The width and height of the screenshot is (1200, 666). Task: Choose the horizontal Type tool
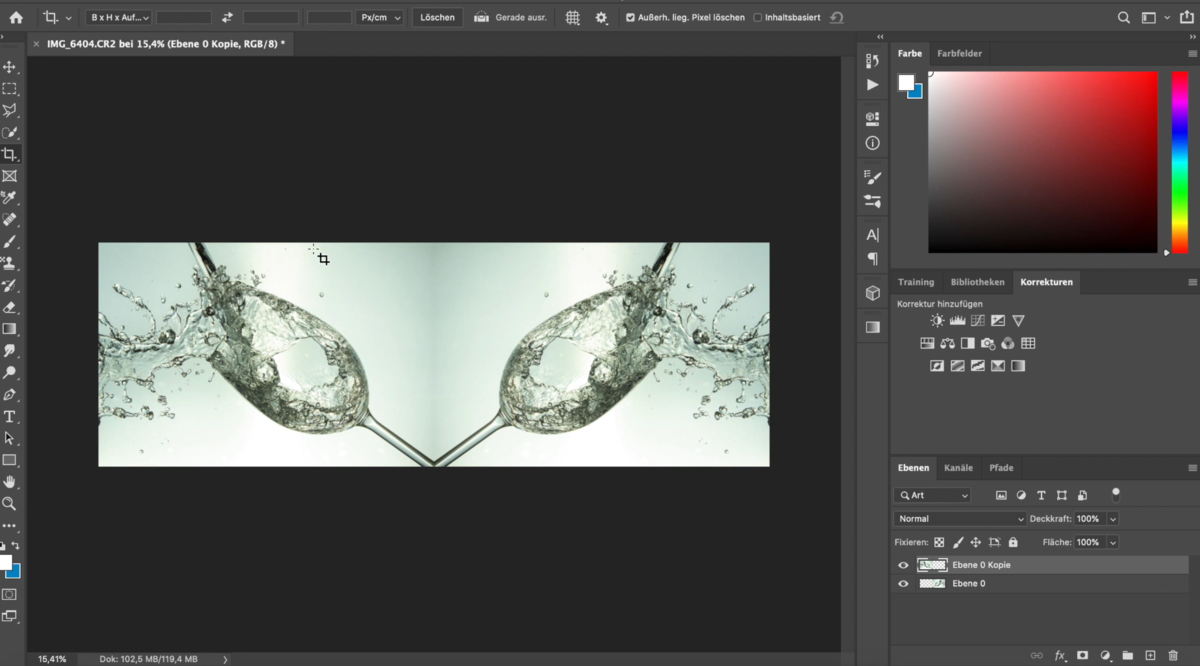11,415
